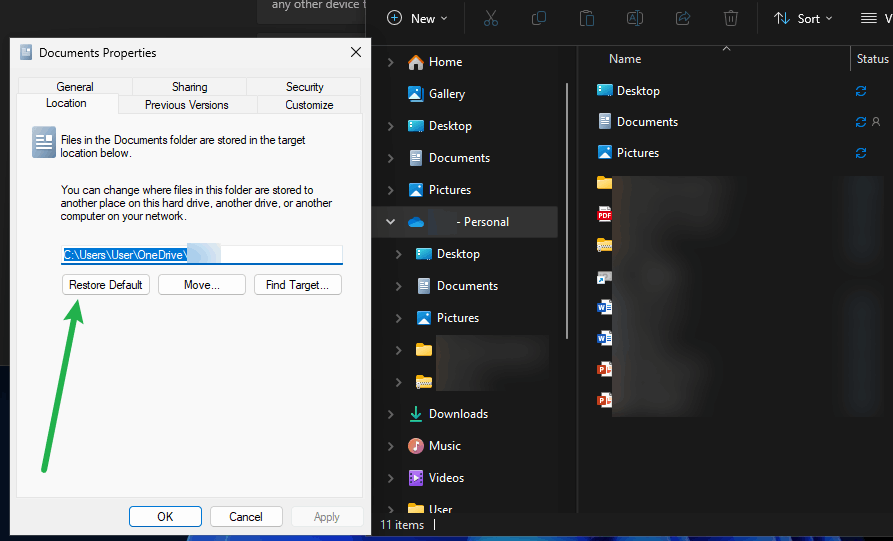The height and width of the screenshot is (541, 893).
Task: Switch to the Sharing tab
Action: 190,87
